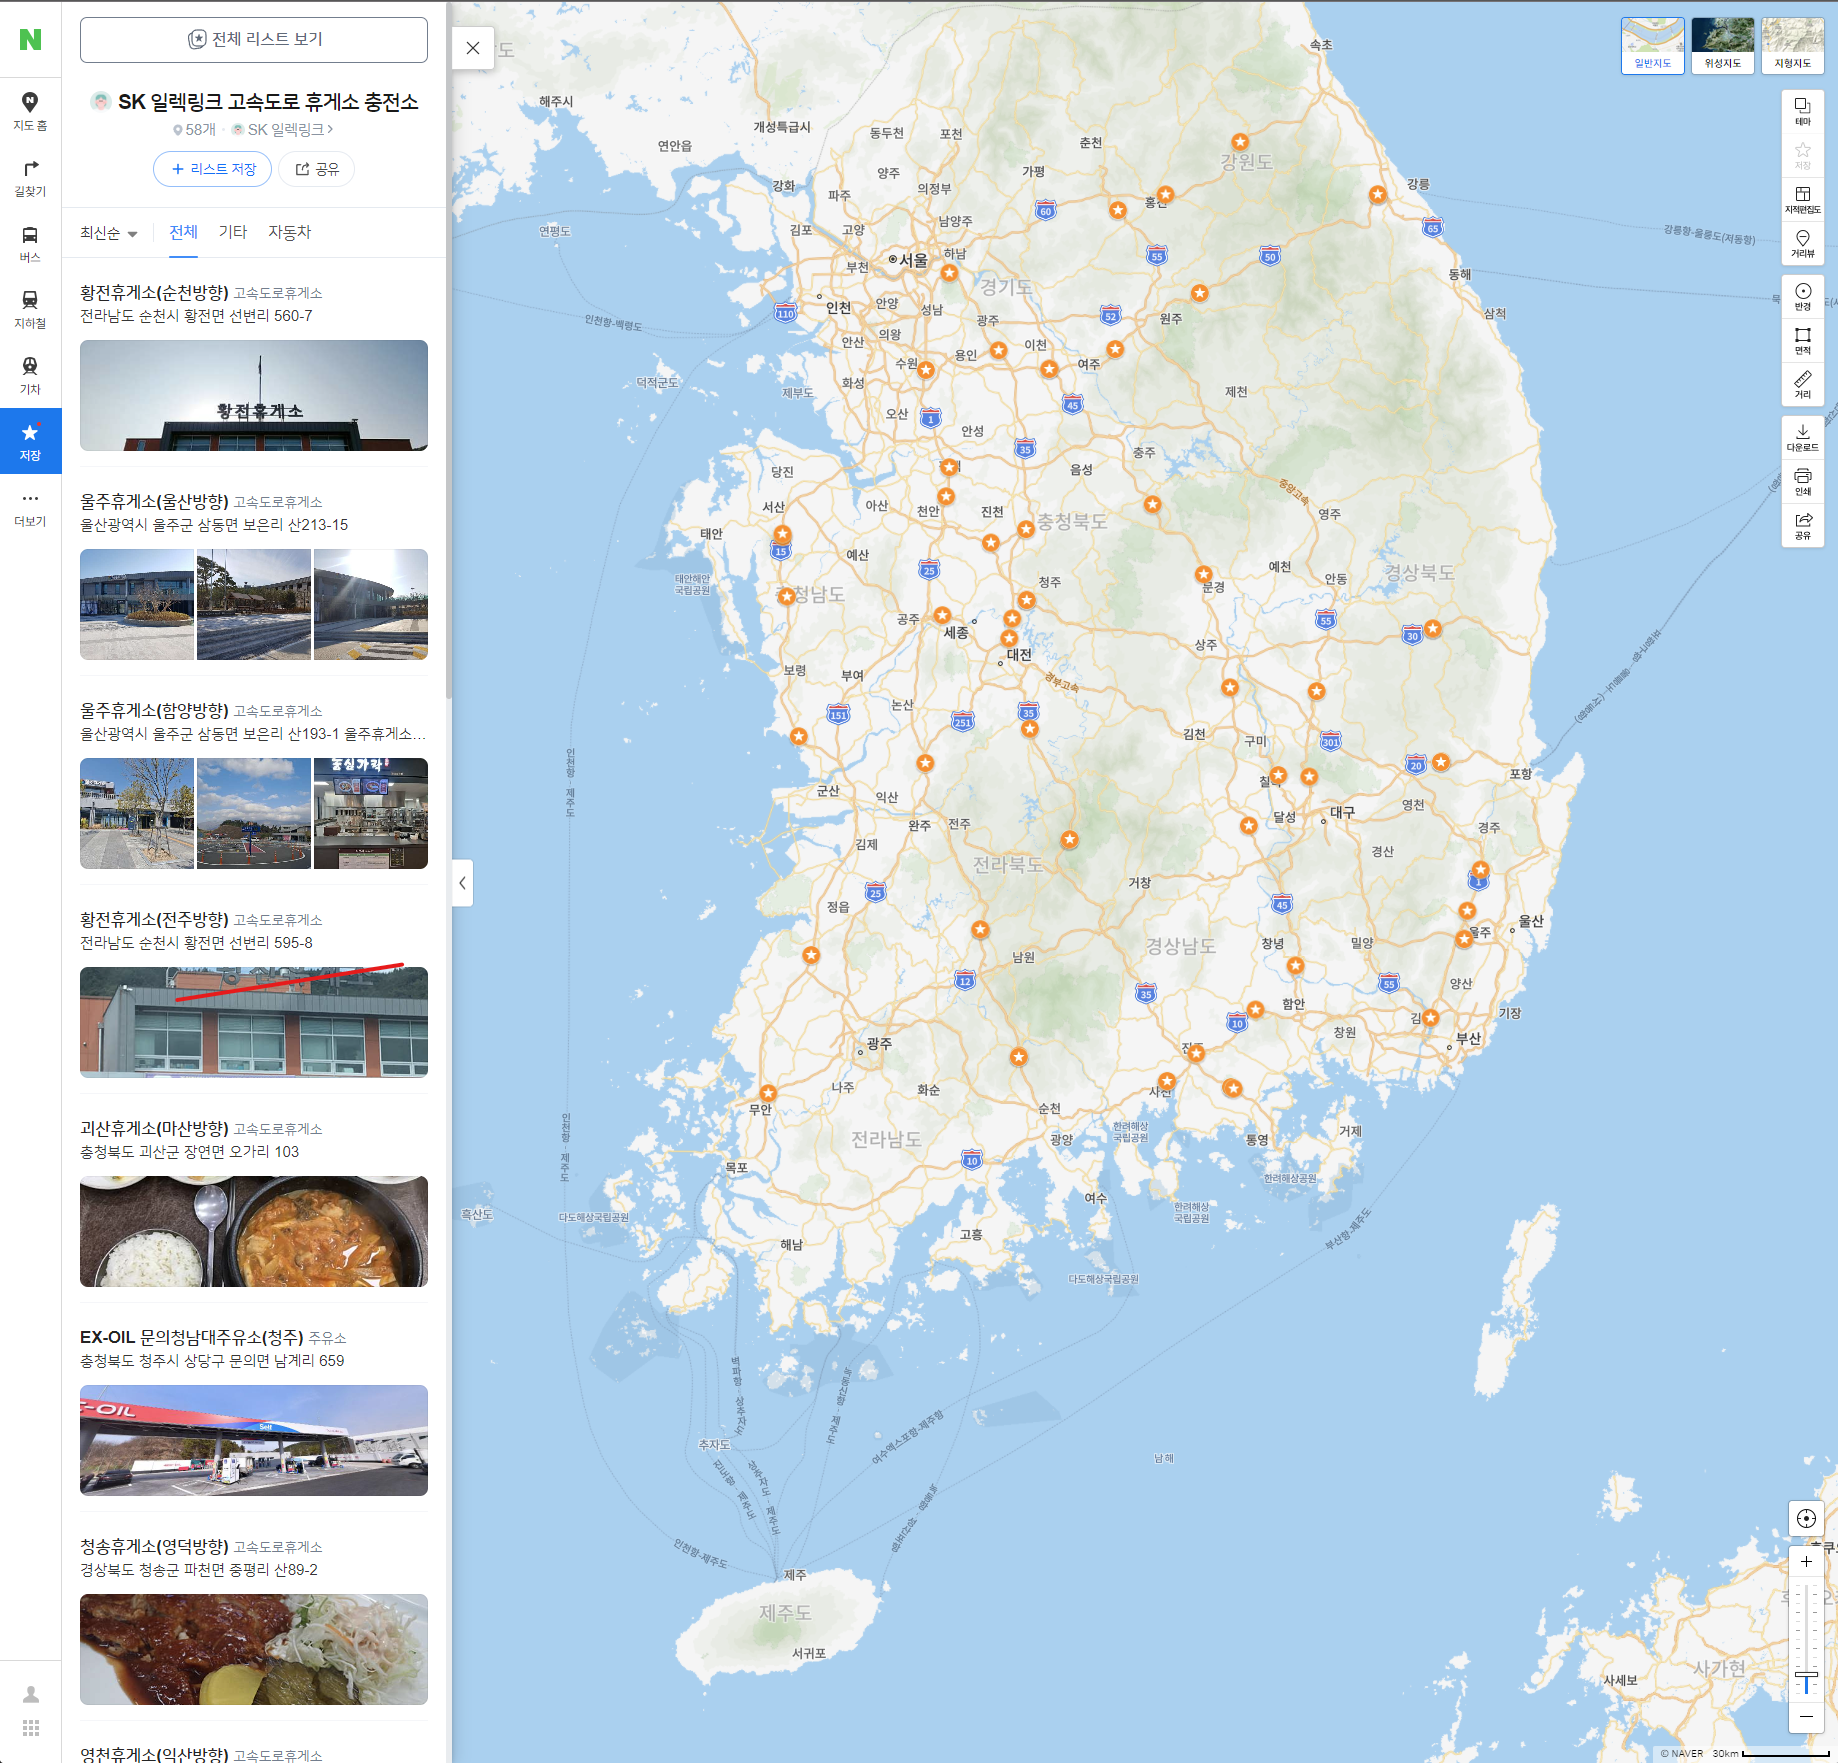Viewport: 1838px width, 1763px height.
Task: Open the 기차 train sidebar item
Action: coord(30,375)
